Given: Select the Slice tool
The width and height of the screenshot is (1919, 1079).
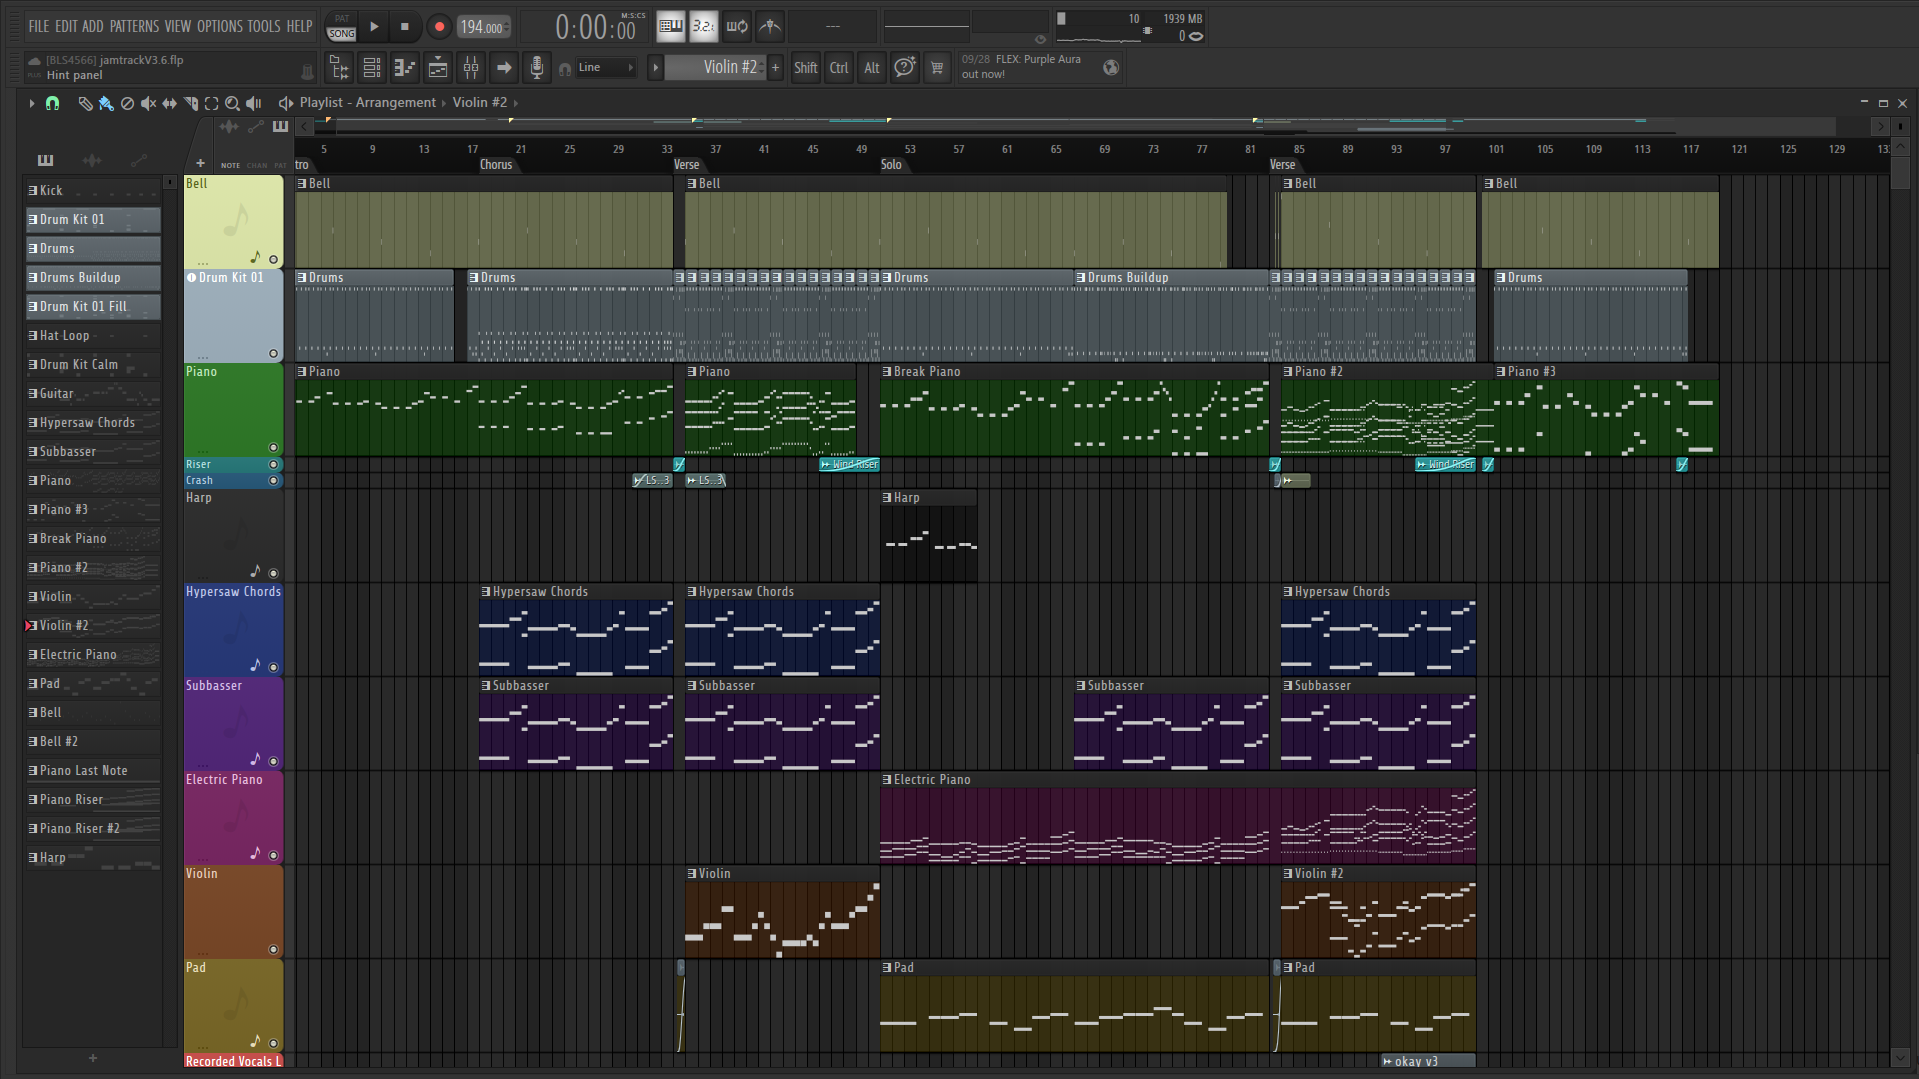Looking at the screenshot, I should (191, 103).
